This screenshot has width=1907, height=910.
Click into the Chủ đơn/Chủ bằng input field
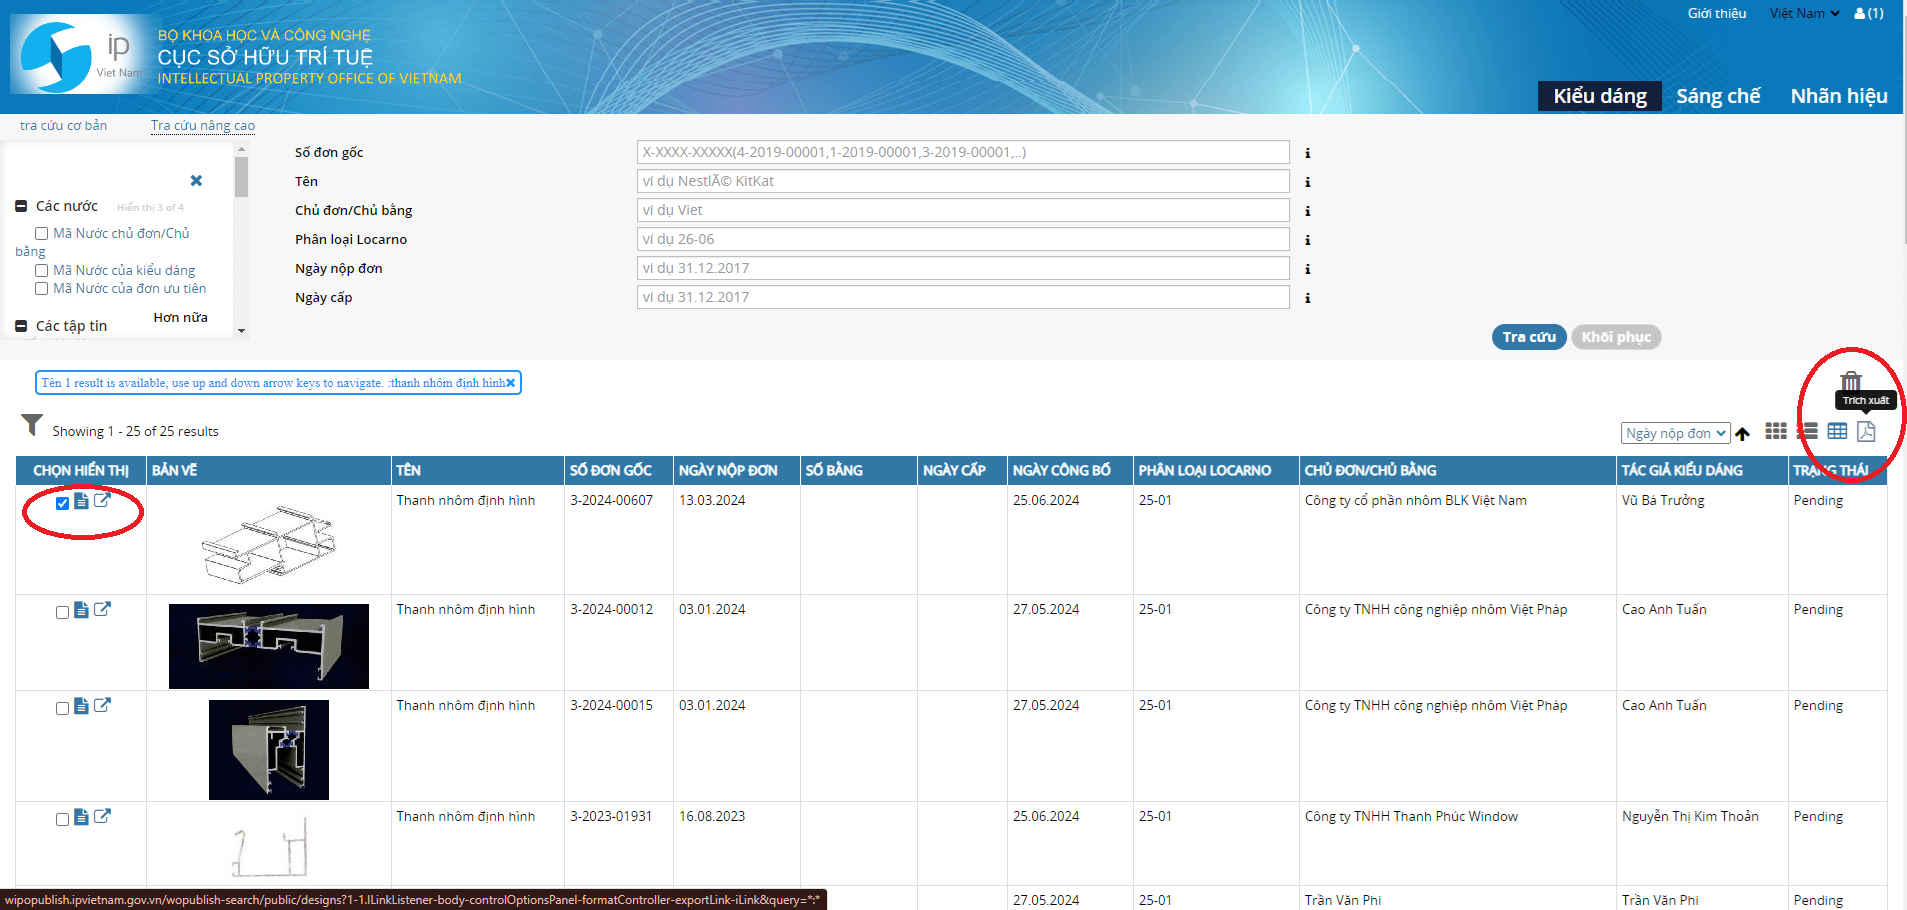point(962,210)
